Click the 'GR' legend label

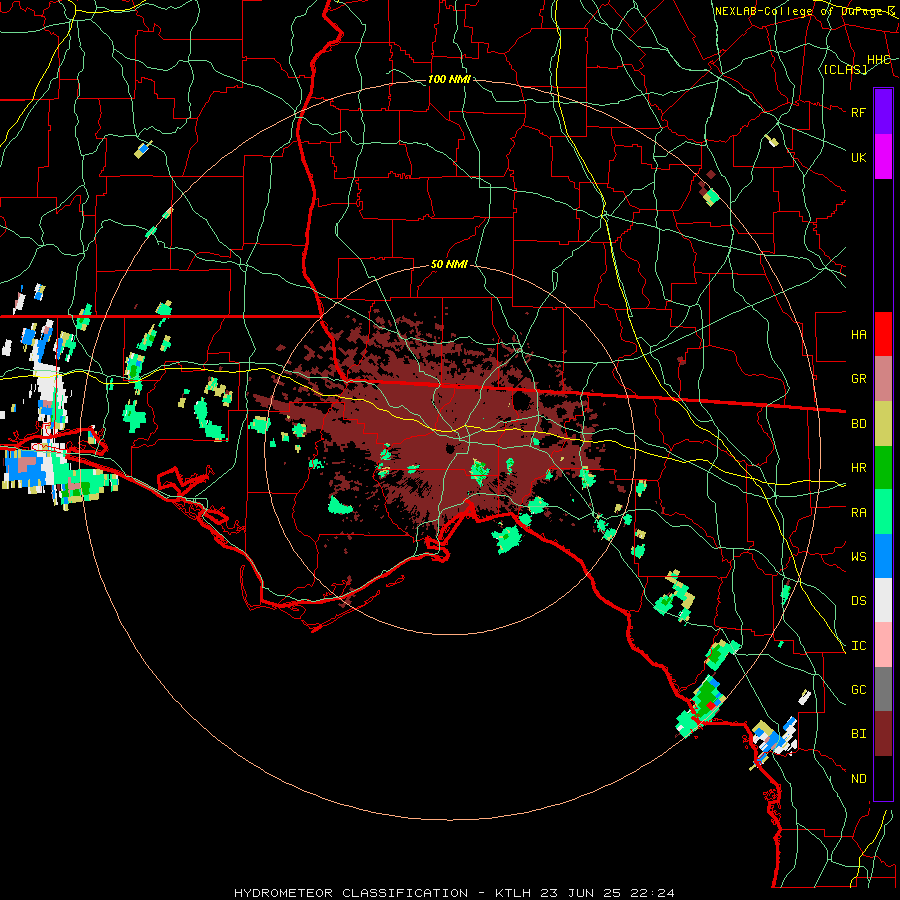tap(858, 379)
